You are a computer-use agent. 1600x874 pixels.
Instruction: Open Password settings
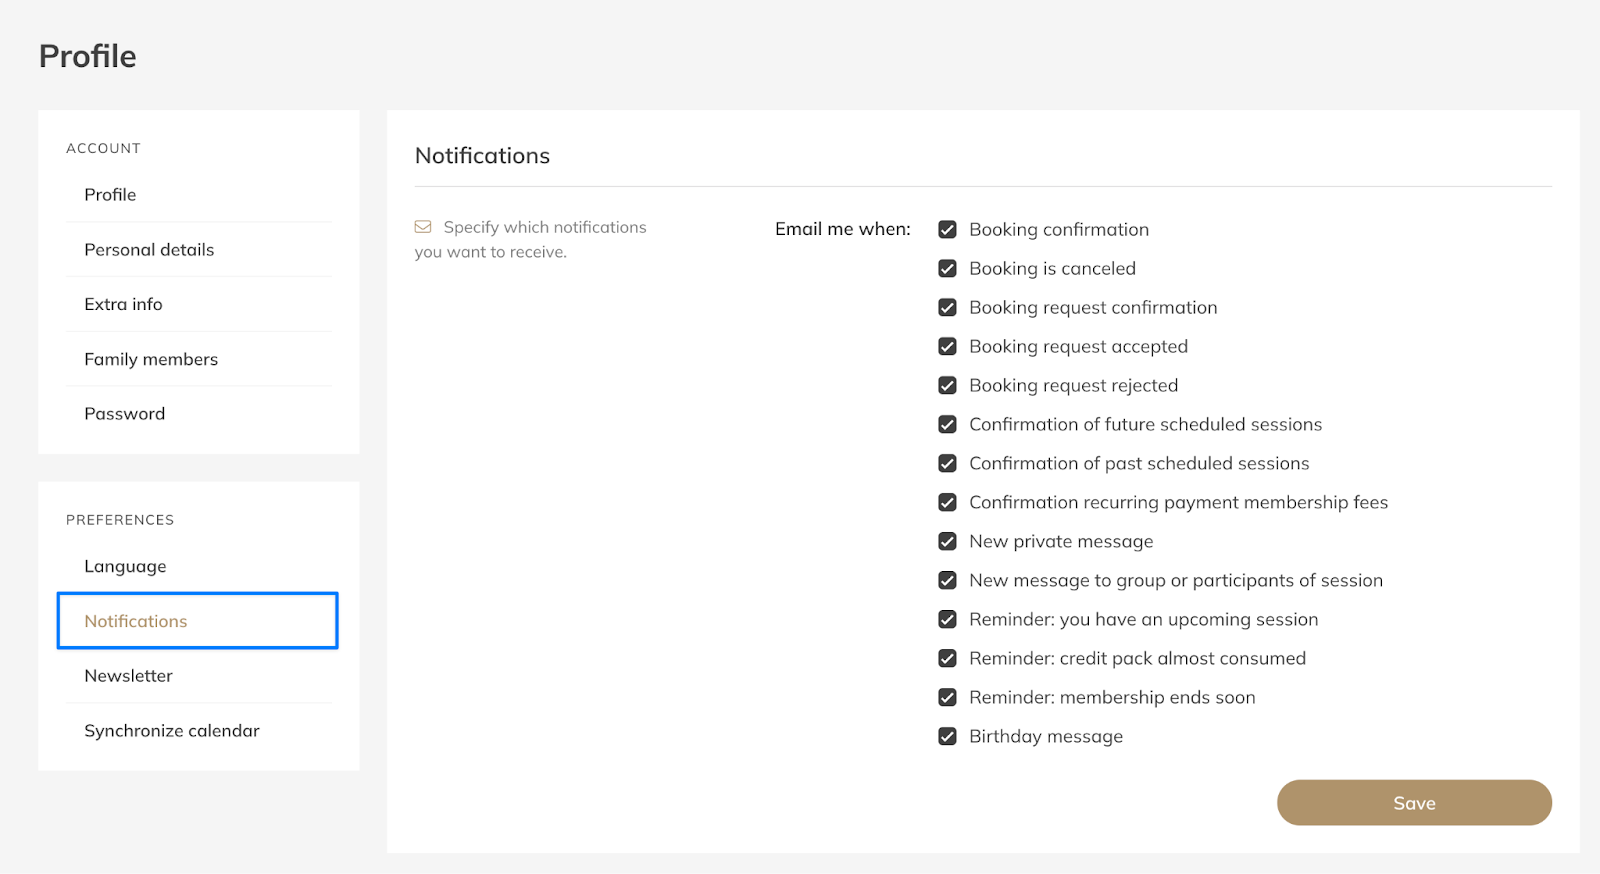click(x=125, y=414)
